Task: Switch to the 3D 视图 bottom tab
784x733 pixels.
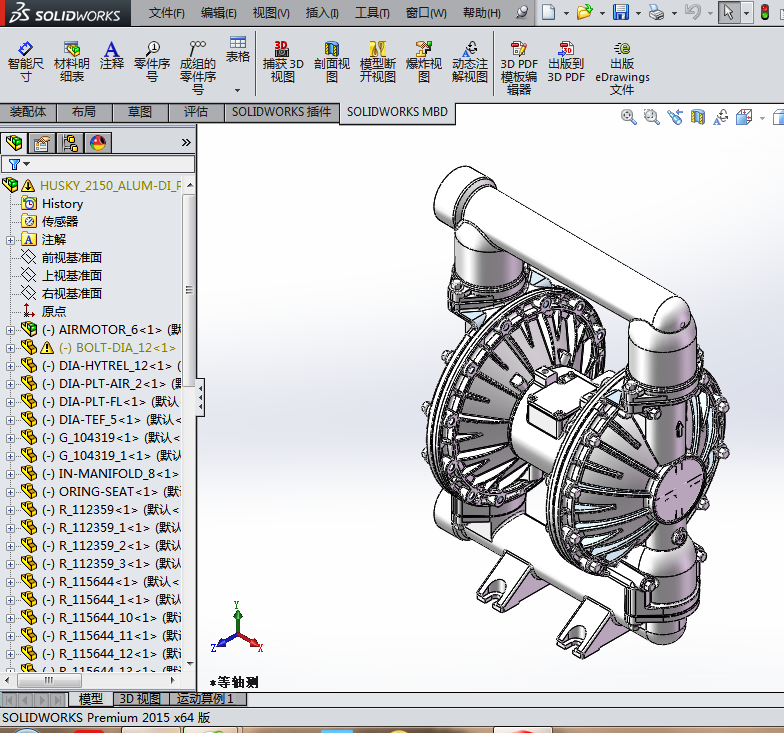Action: click(140, 698)
